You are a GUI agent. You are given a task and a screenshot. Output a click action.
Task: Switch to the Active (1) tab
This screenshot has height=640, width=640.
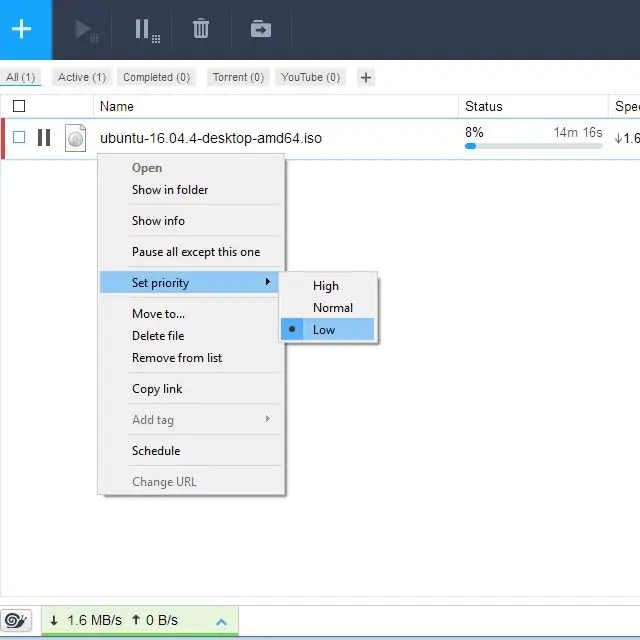click(x=82, y=77)
